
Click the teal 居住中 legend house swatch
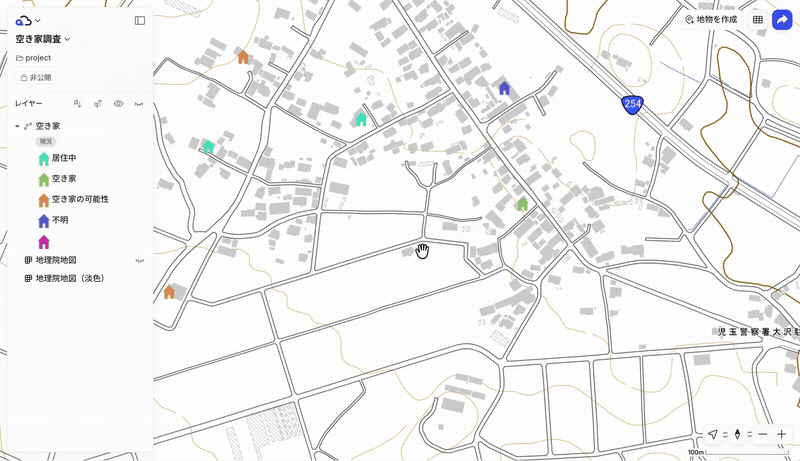point(44,159)
